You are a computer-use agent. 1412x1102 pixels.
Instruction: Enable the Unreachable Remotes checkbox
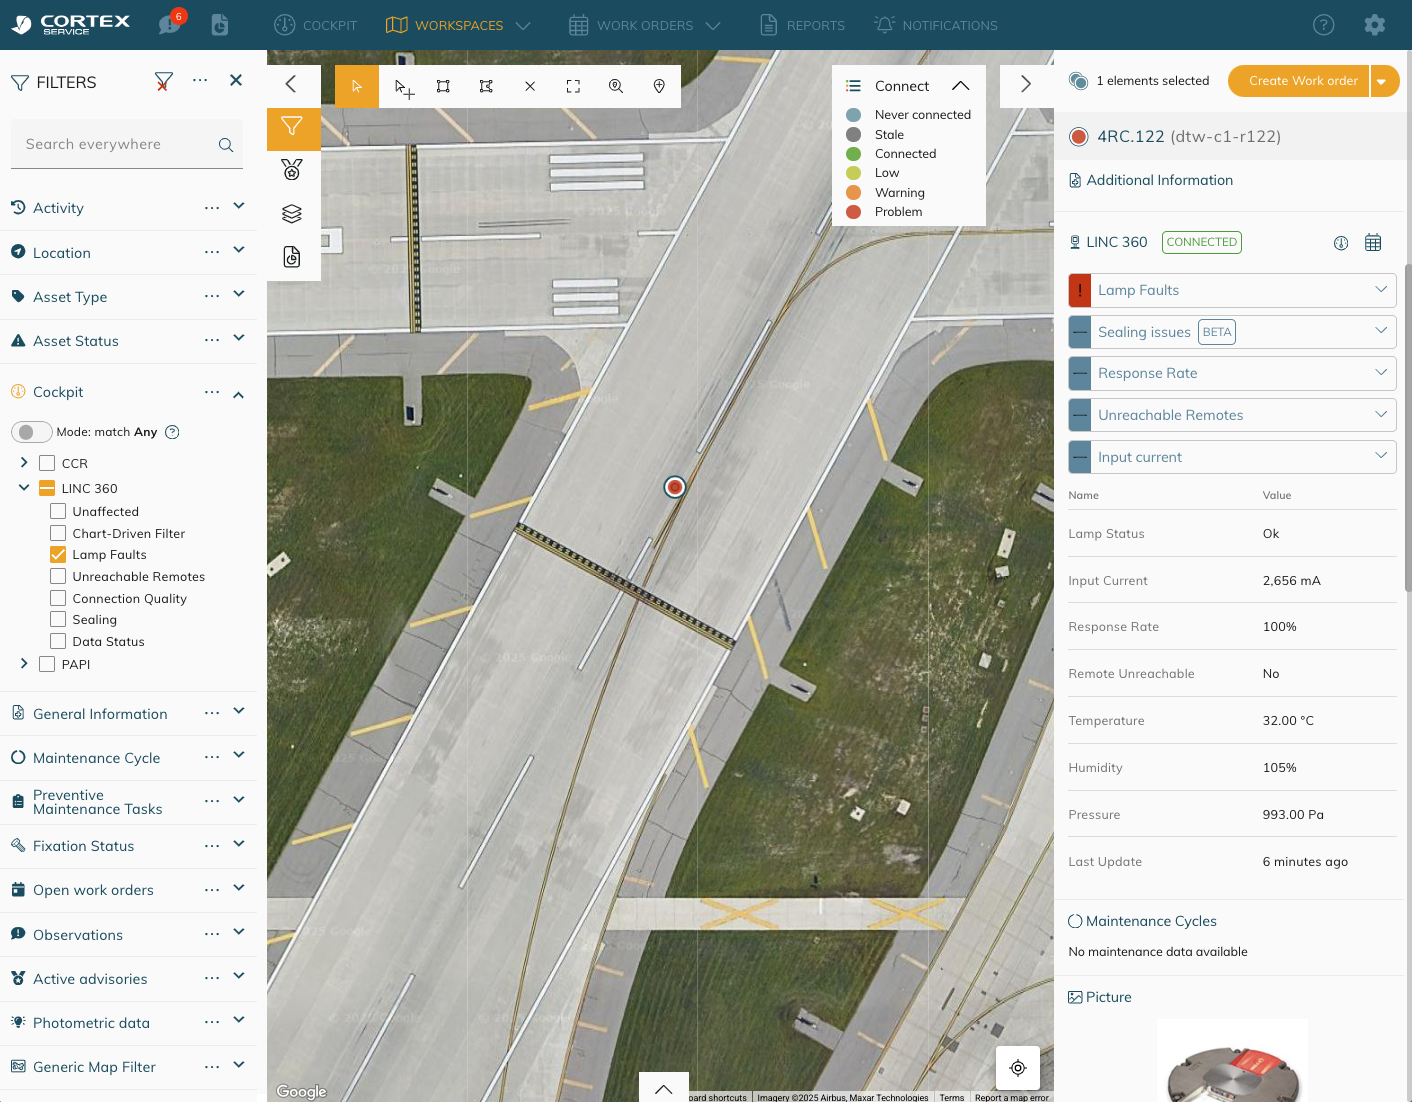pyautogui.click(x=58, y=577)
